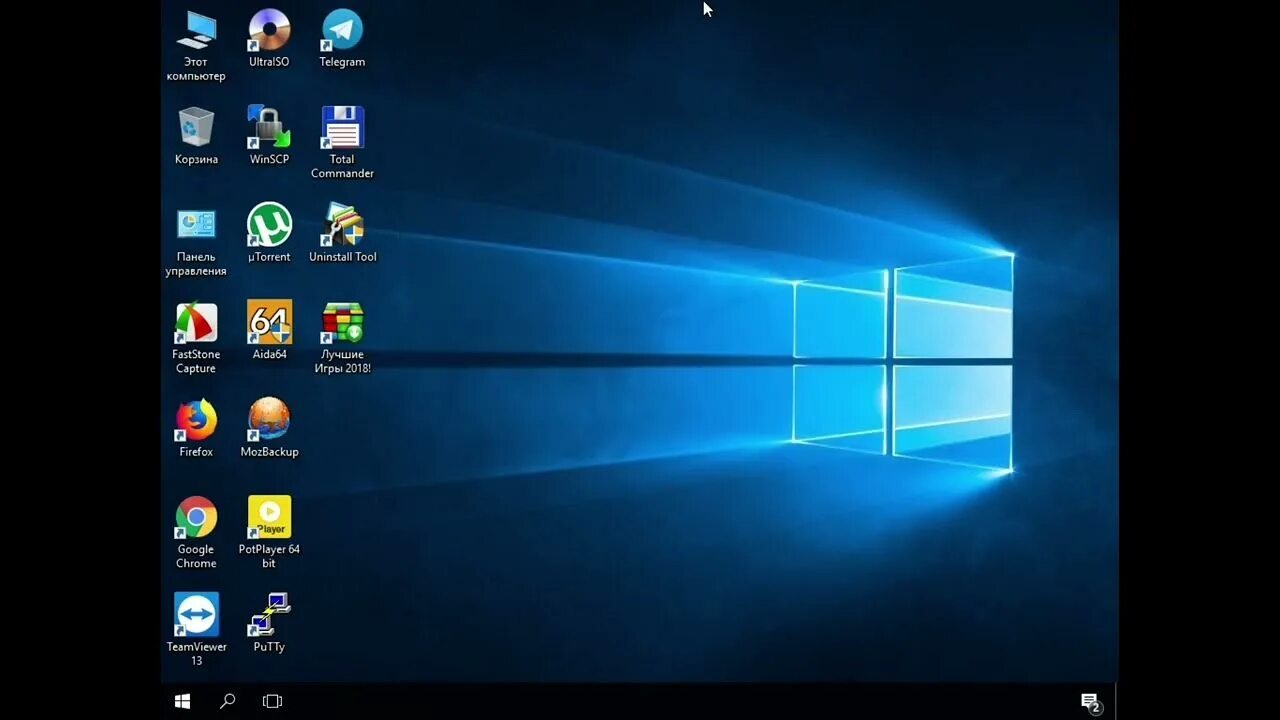Open the Action Center notifications icon
1280x720 pixels.
tap(1090, 703)
